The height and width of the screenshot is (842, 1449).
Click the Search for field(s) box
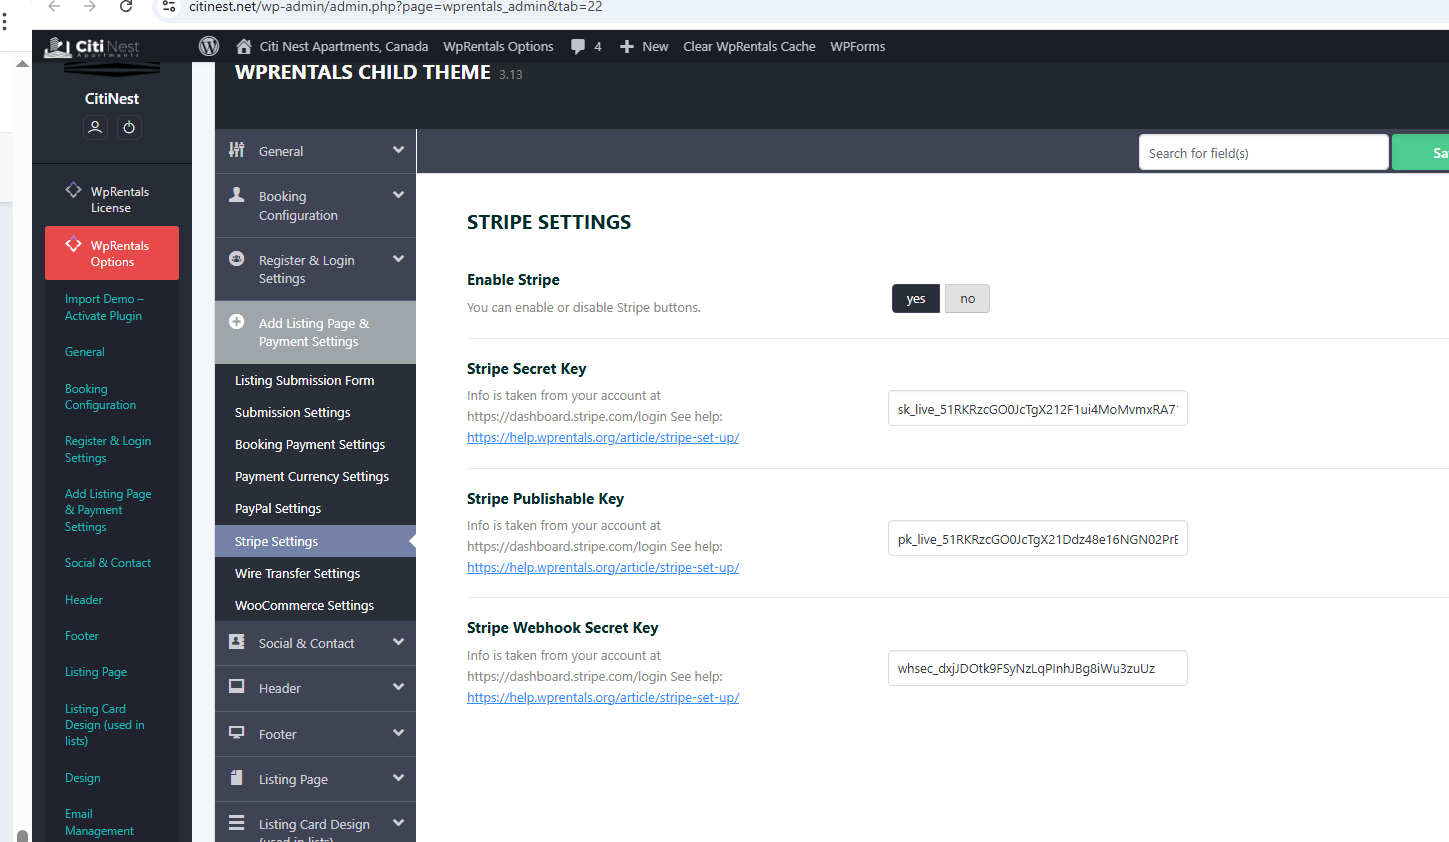point(1263,152)
